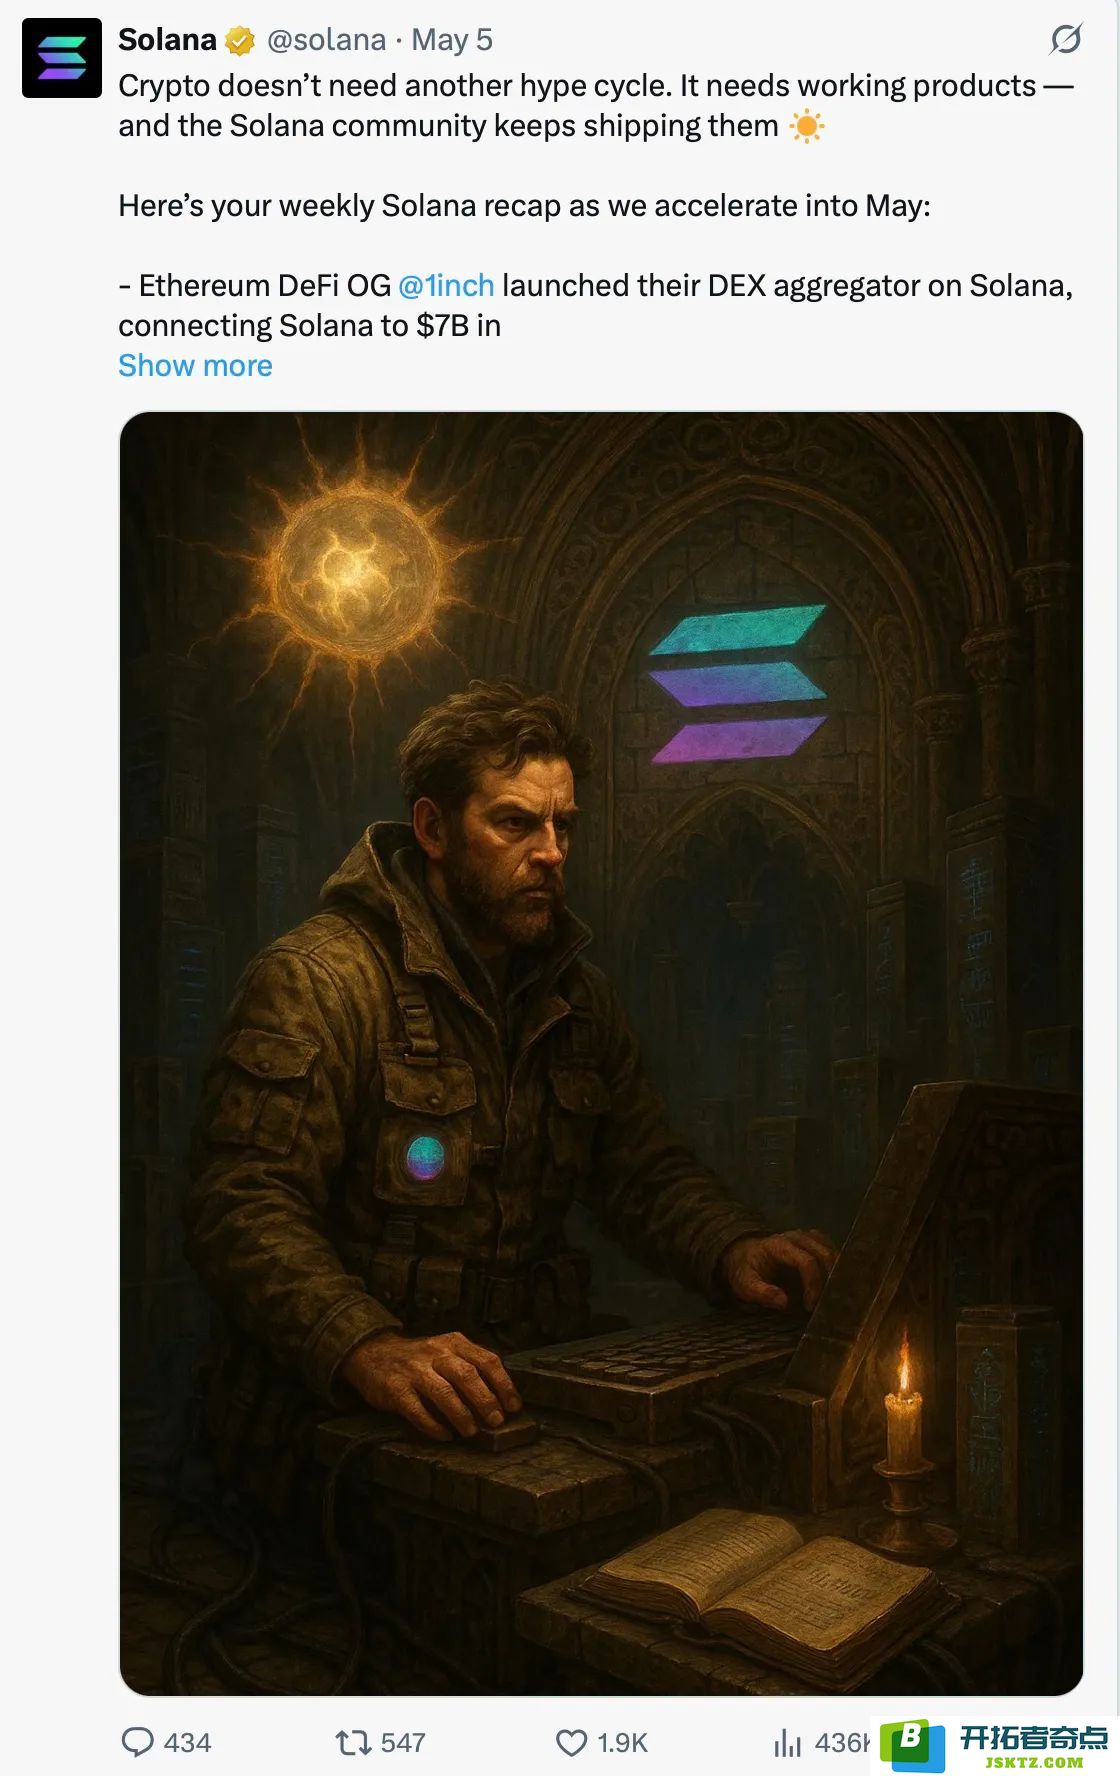This screenshot has height=1776, width=1120.
Task: Reply via the comment bubble icon
Action: 137,1742
